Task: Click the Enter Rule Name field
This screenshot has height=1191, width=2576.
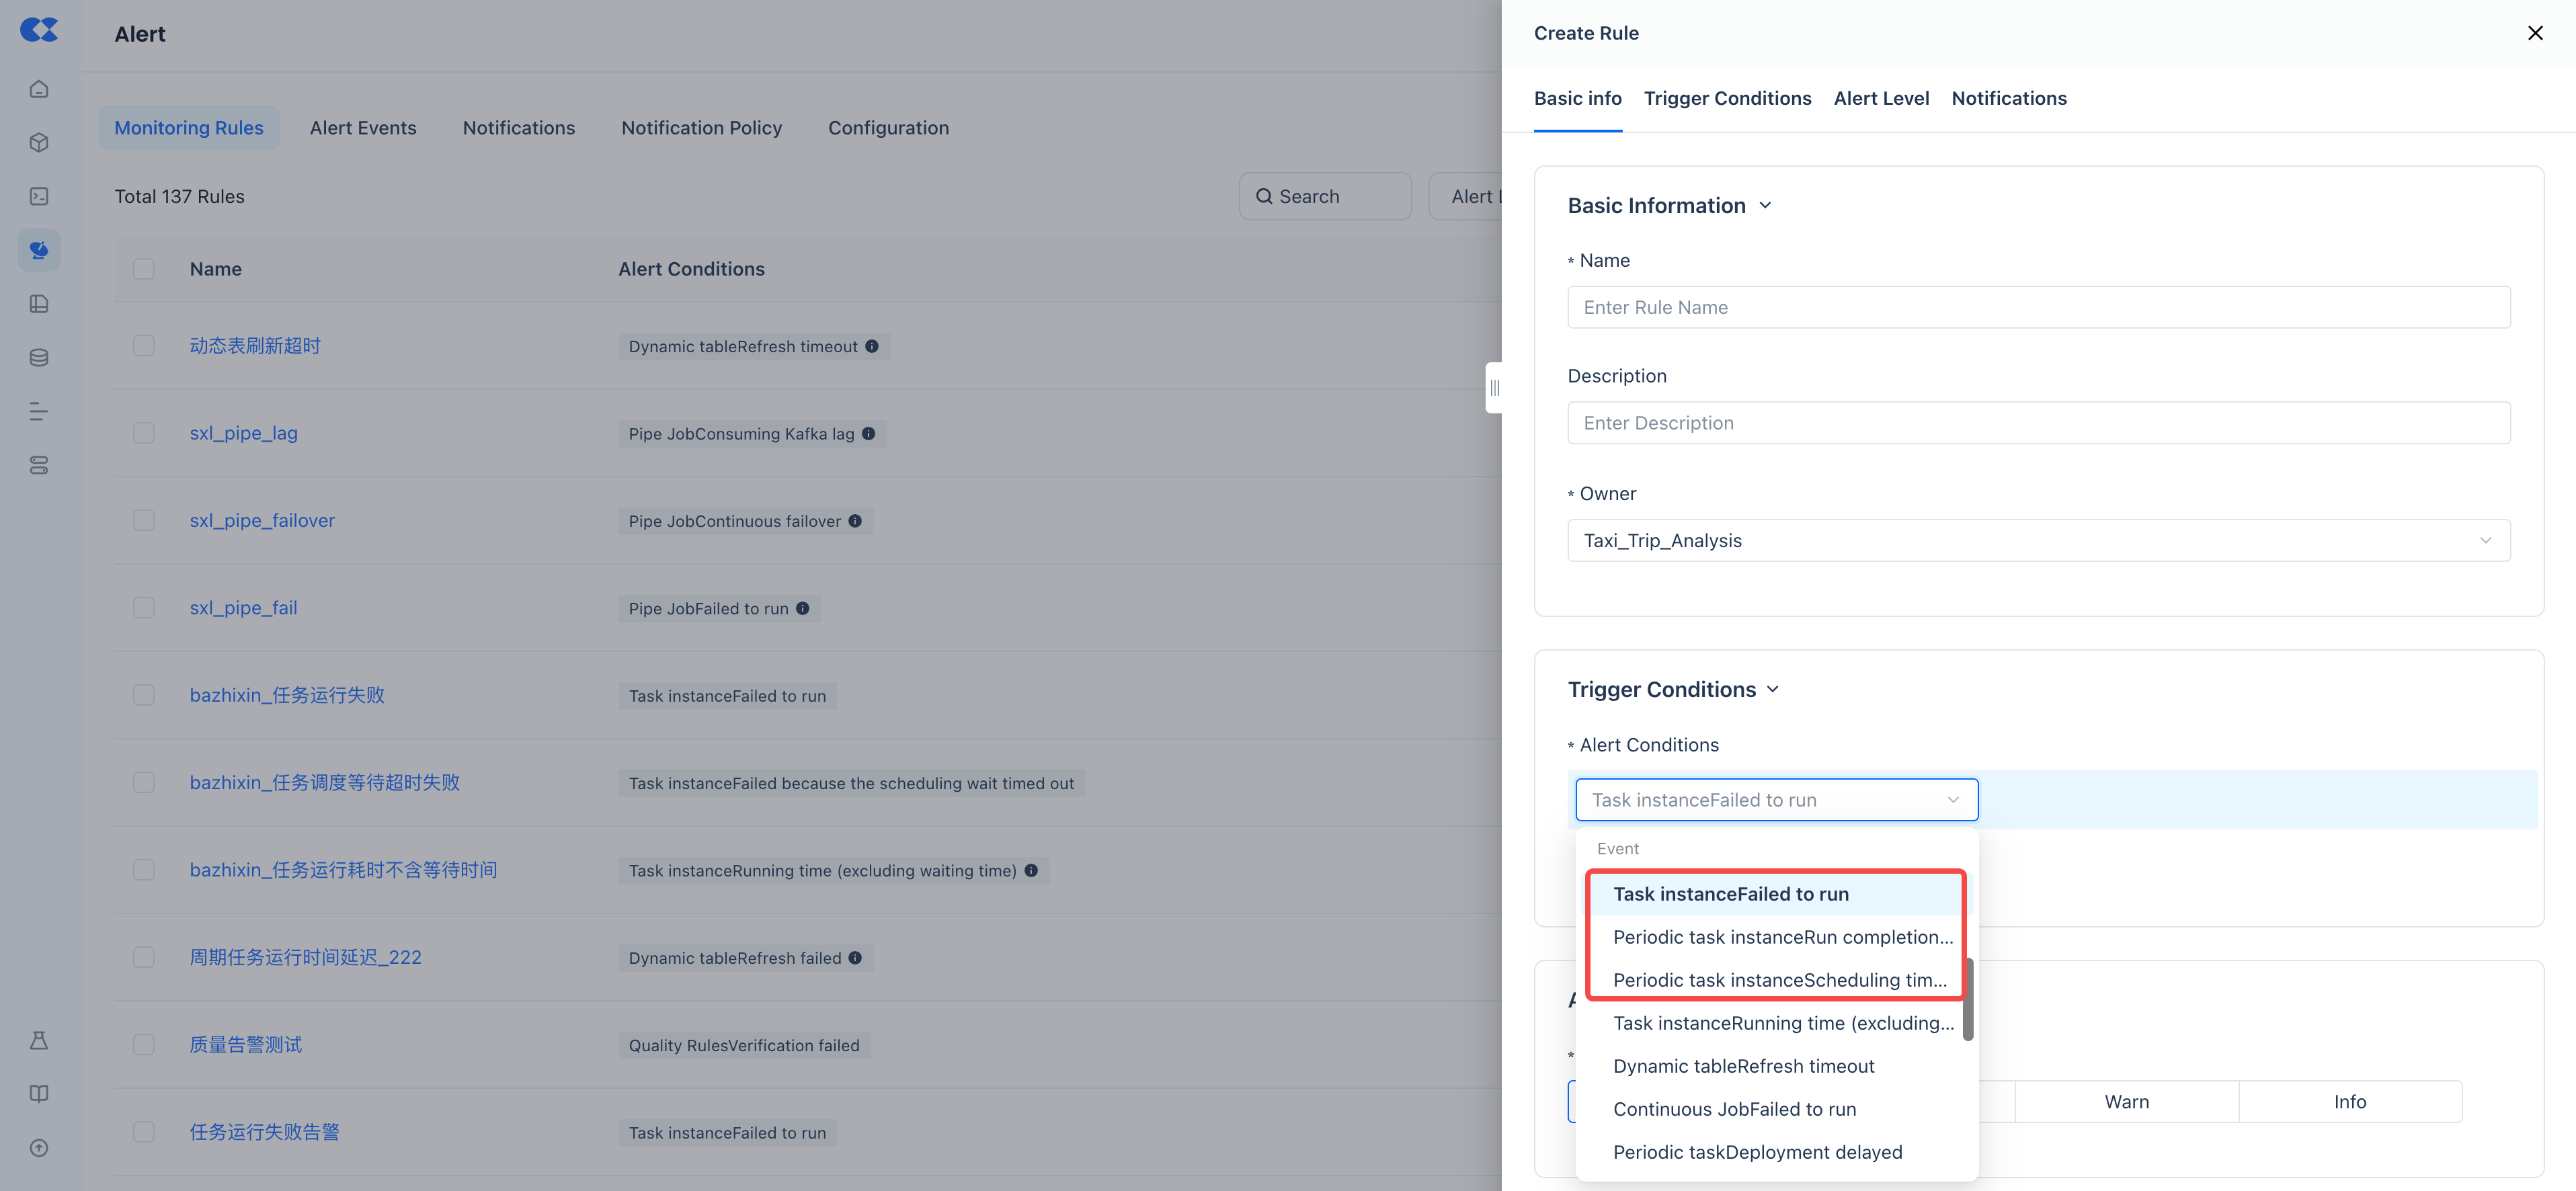Action: coord(2038,307)
